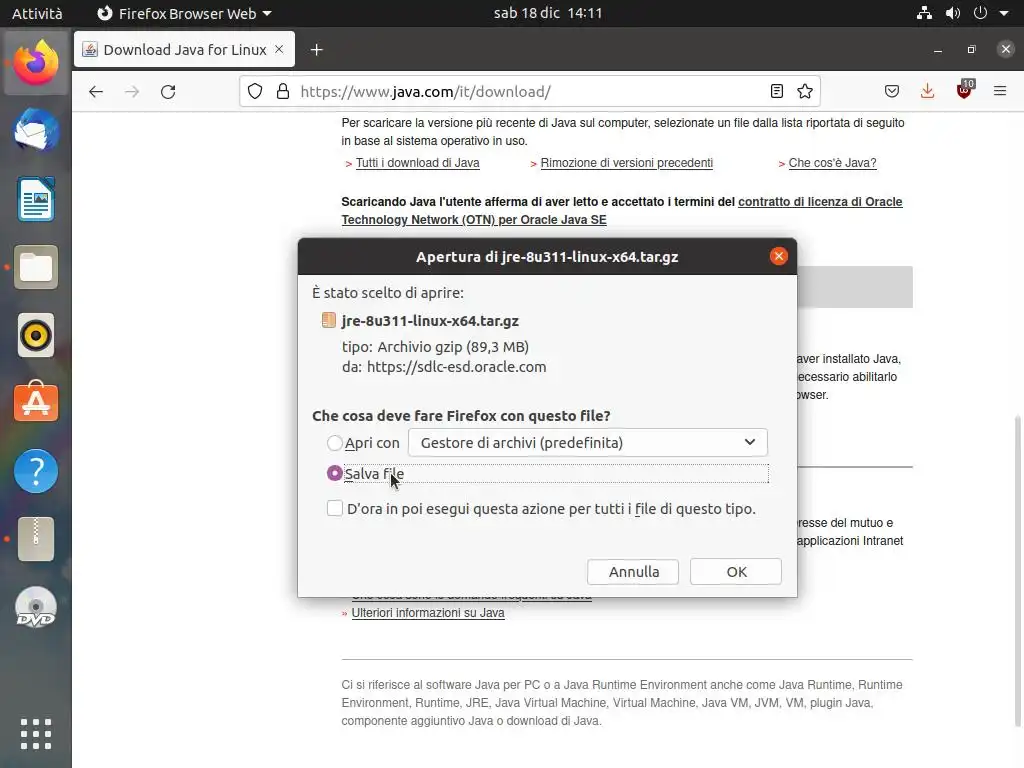Bookmark this page with star
1024x768 pixels.
(x=805, y=91)
